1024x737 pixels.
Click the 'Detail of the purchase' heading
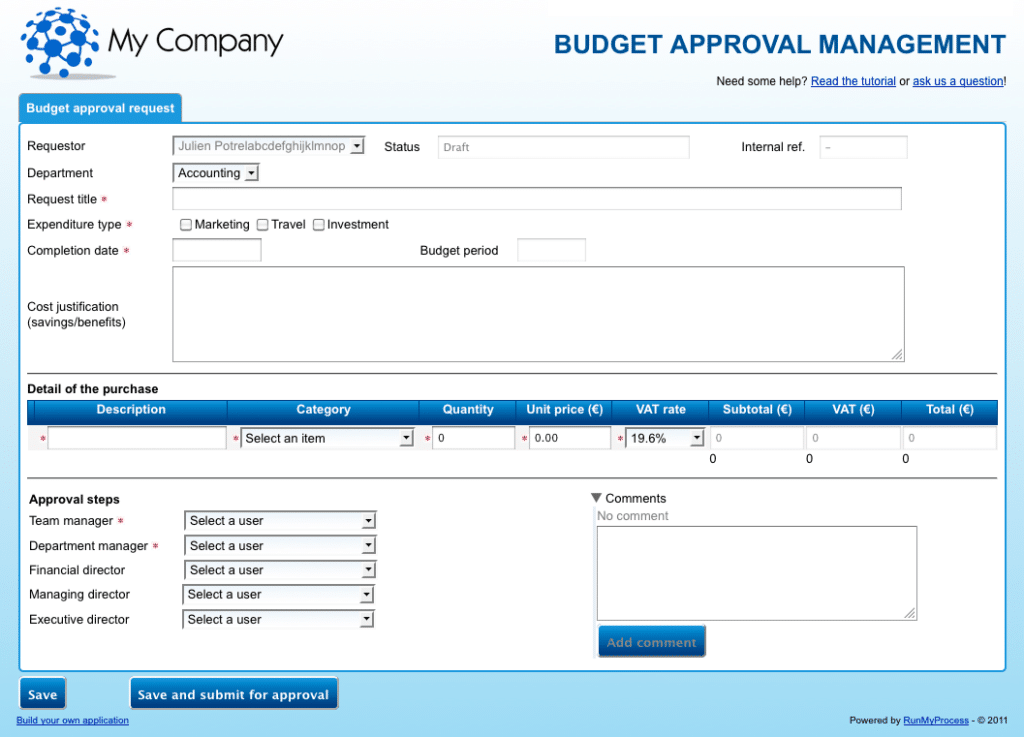tap(93, 389)
